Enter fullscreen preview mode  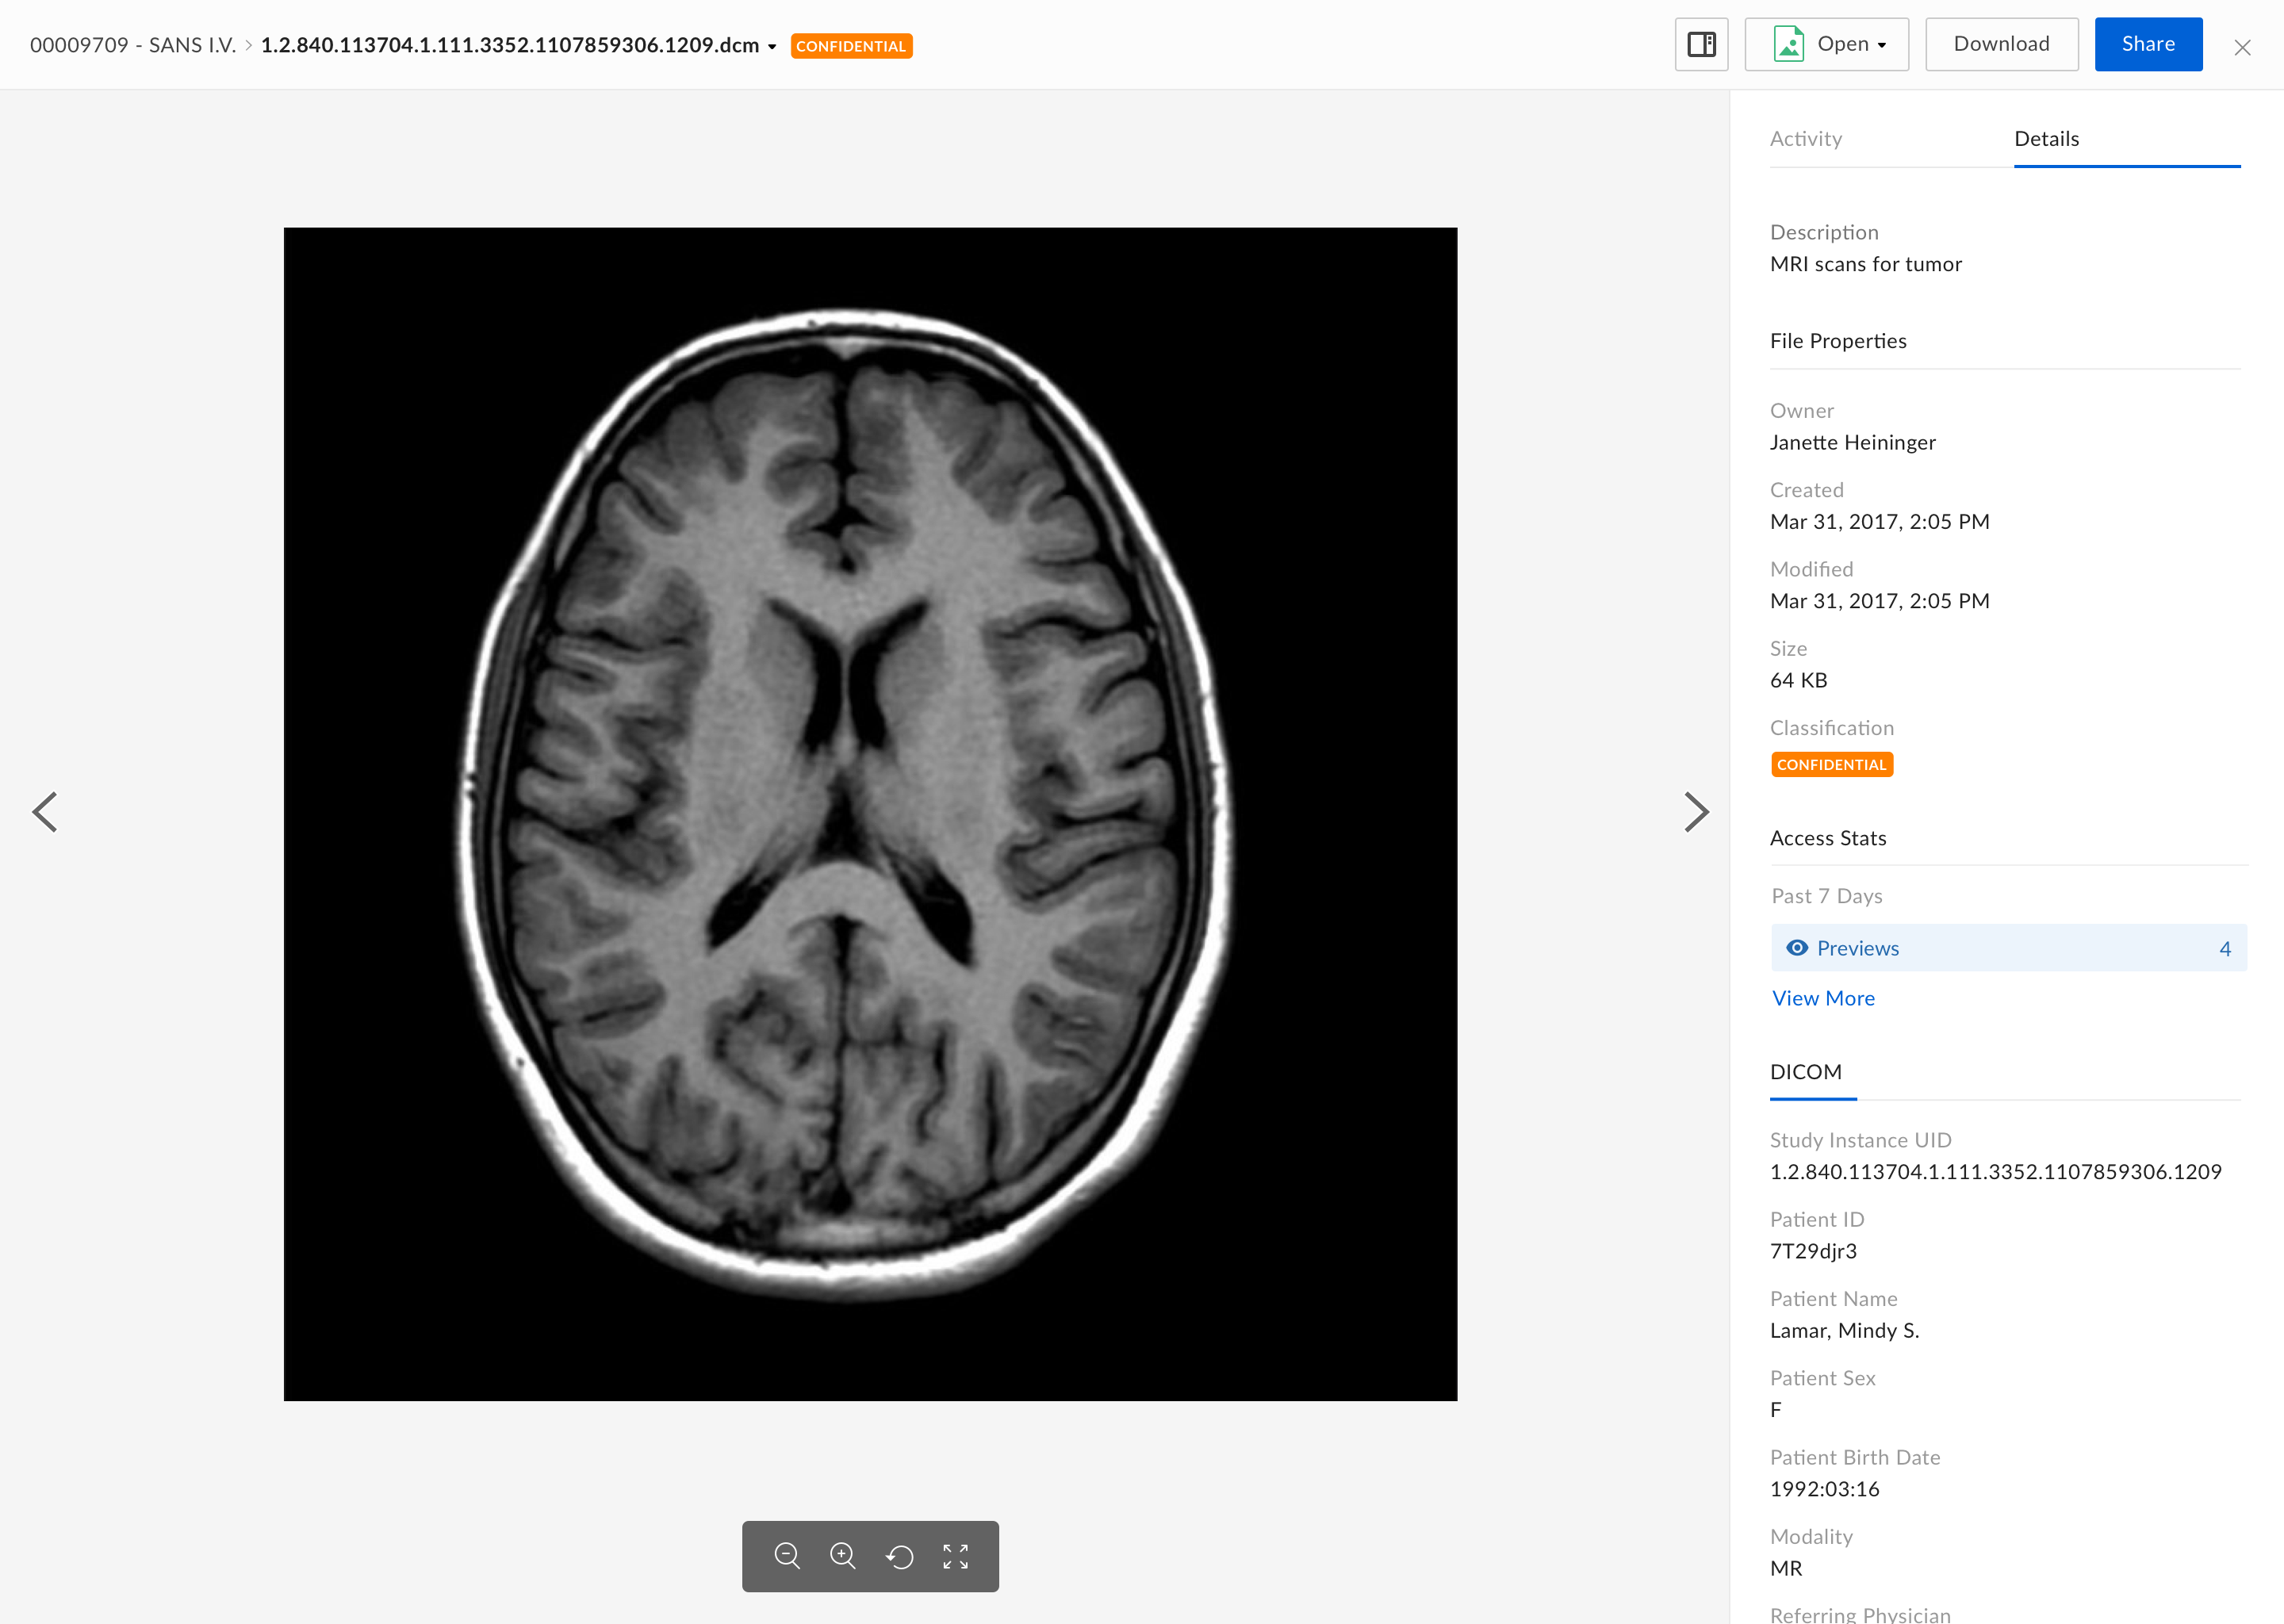(955, 1556)
